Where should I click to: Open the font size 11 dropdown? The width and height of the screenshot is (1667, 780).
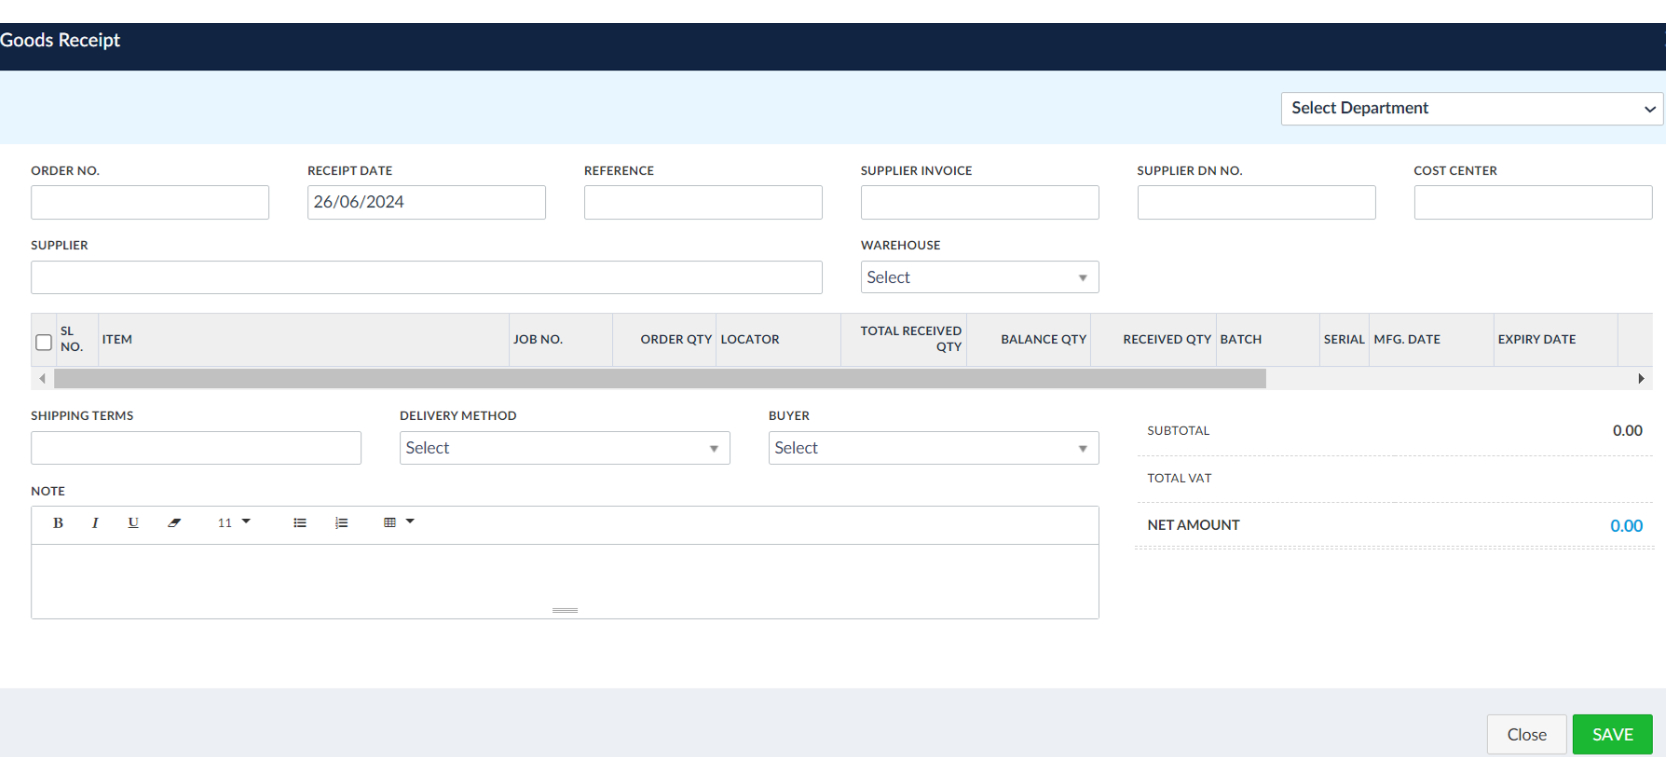coord(234,523)
